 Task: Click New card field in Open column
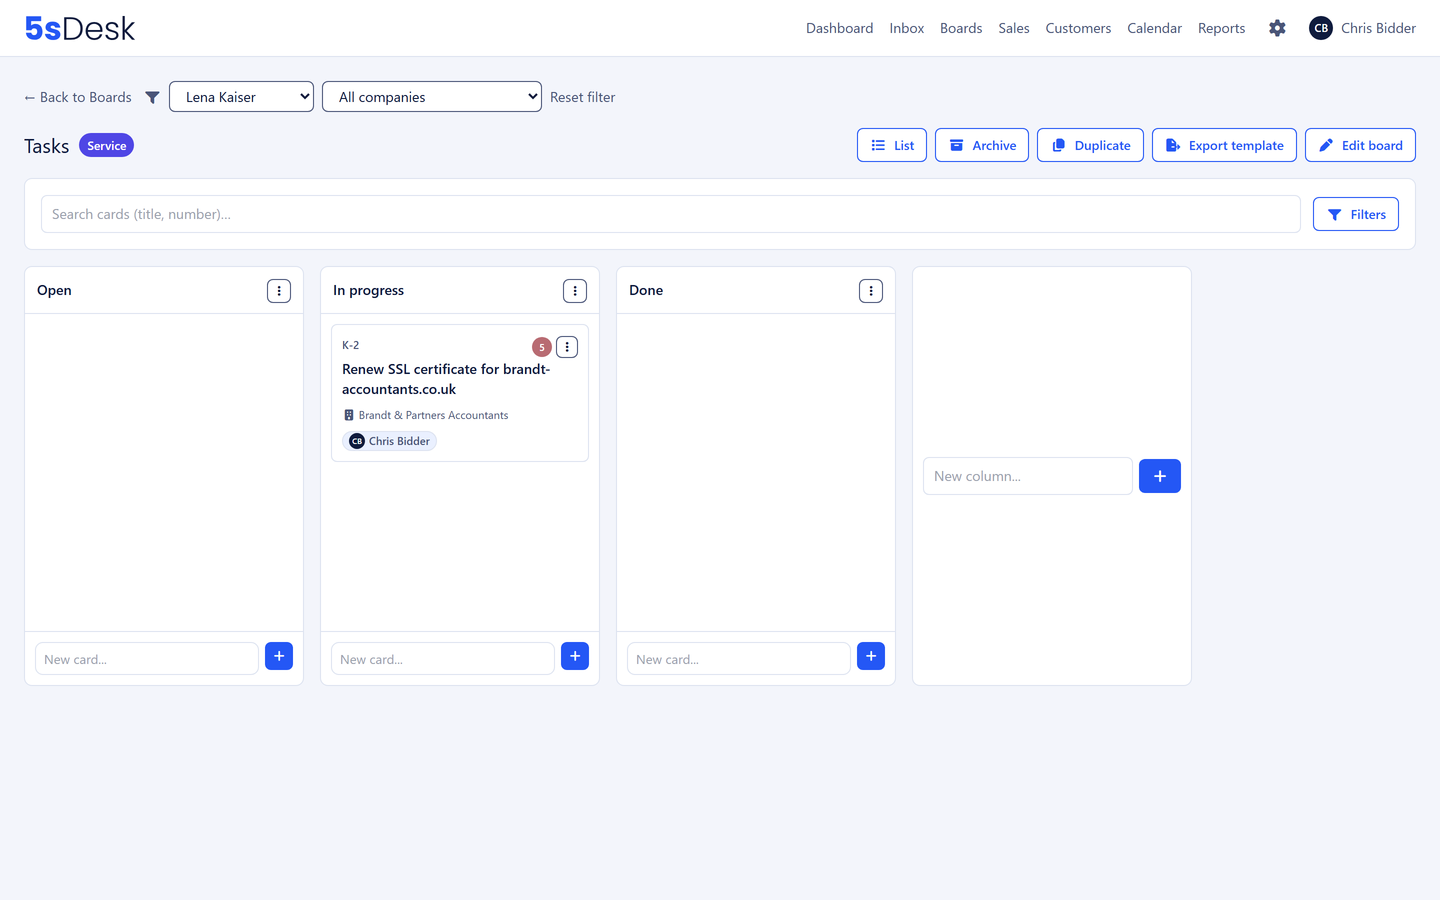pos(147,659)
